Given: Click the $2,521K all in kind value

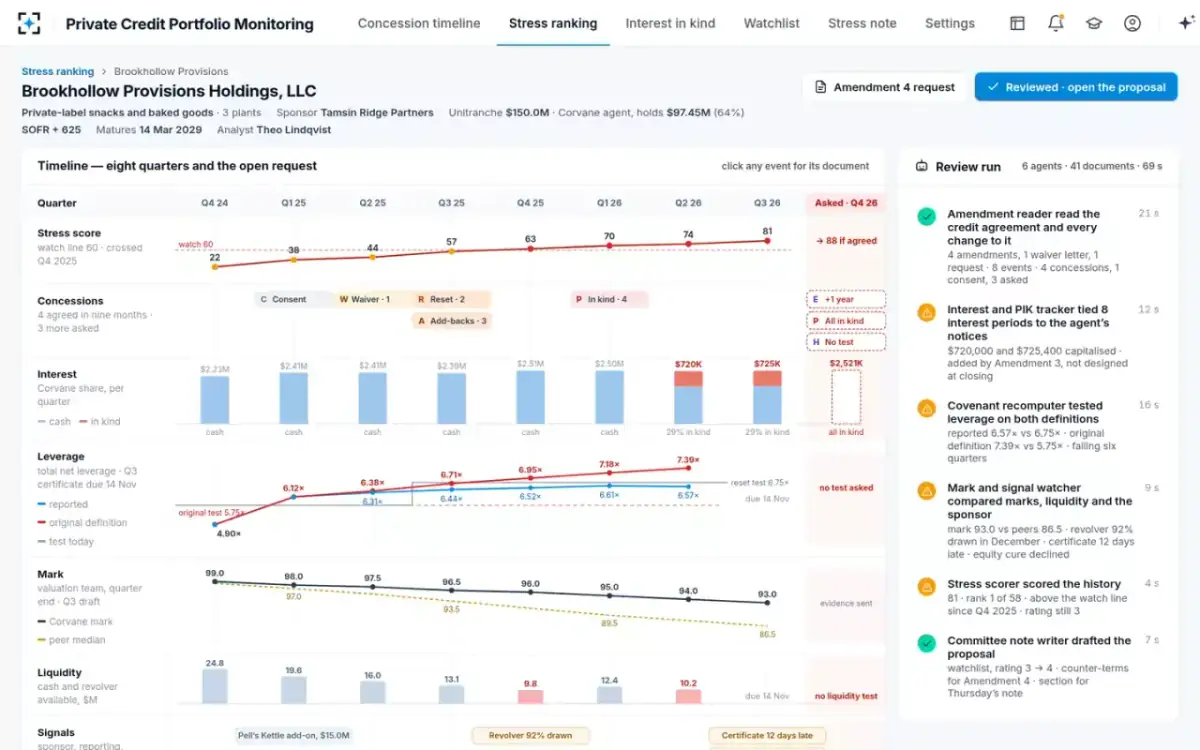Looking at the screenshot, I should point(846,364).
